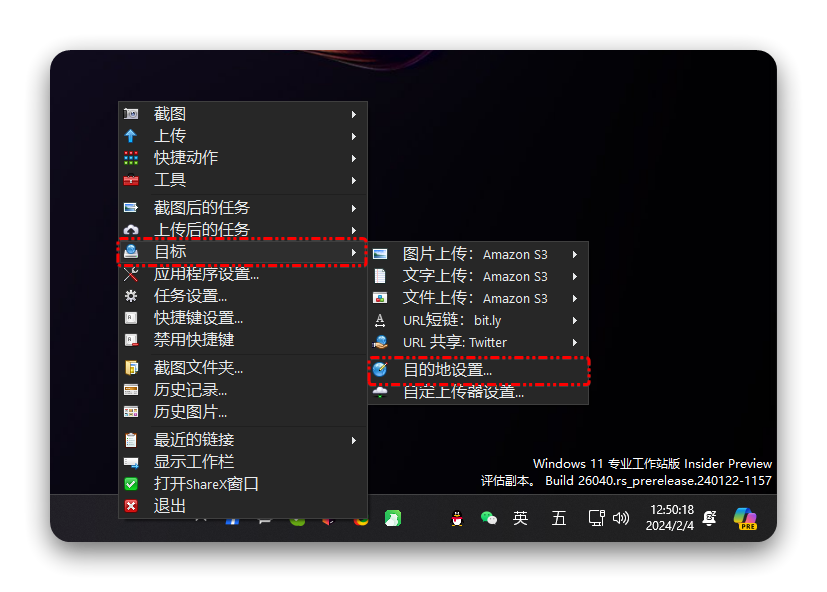827x592 pixels.
Task: Click the keyboard icon for 快捷键设置
Action: tap(131, 318)
